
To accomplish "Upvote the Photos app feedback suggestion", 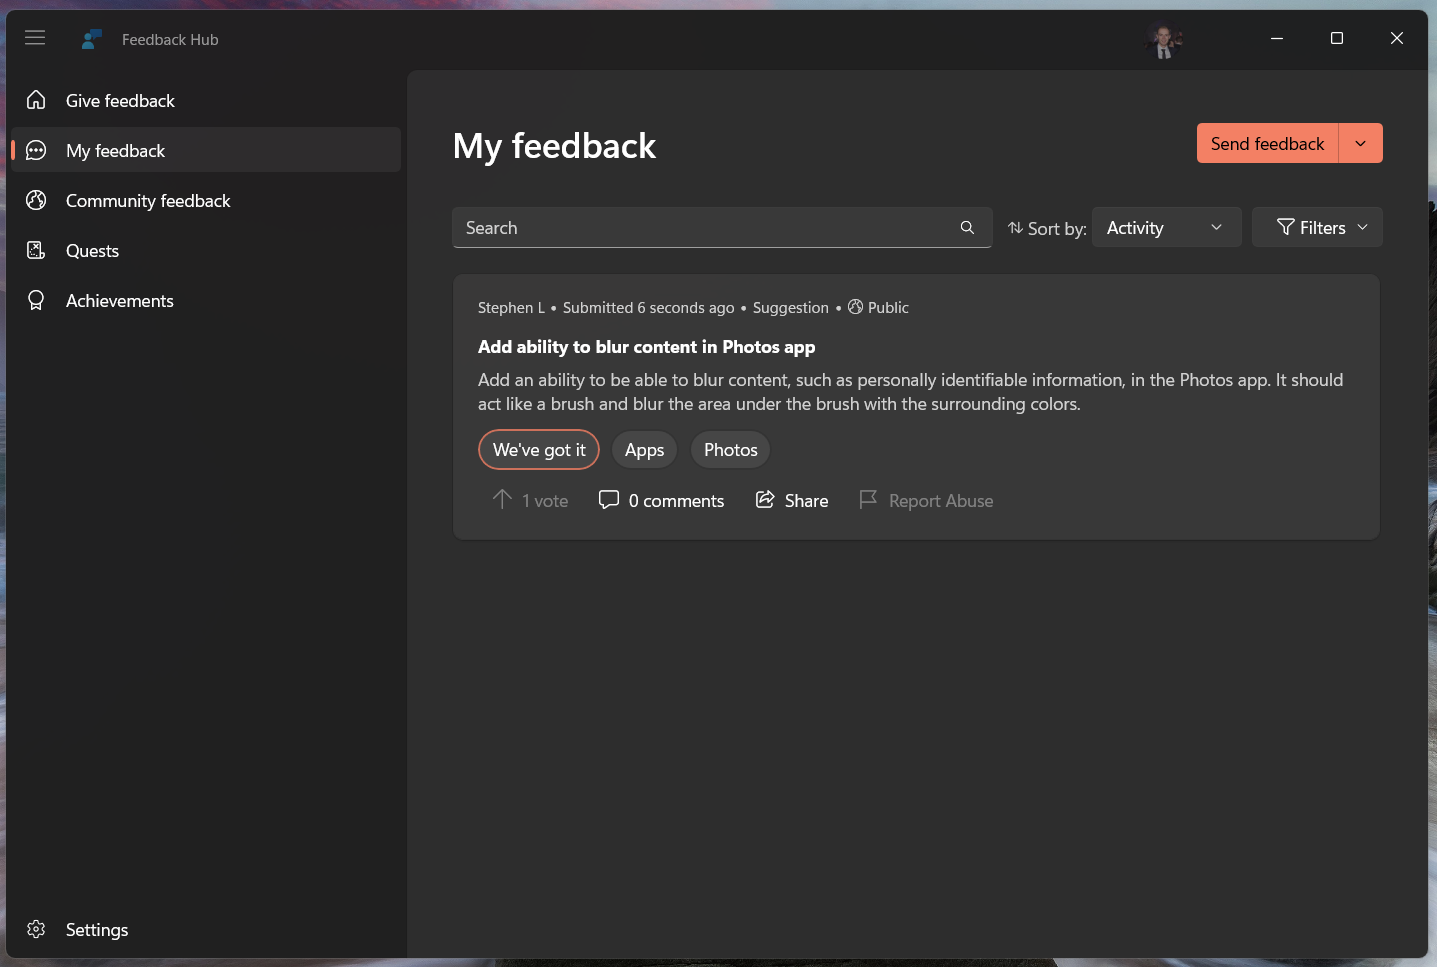I will (529, 500).
